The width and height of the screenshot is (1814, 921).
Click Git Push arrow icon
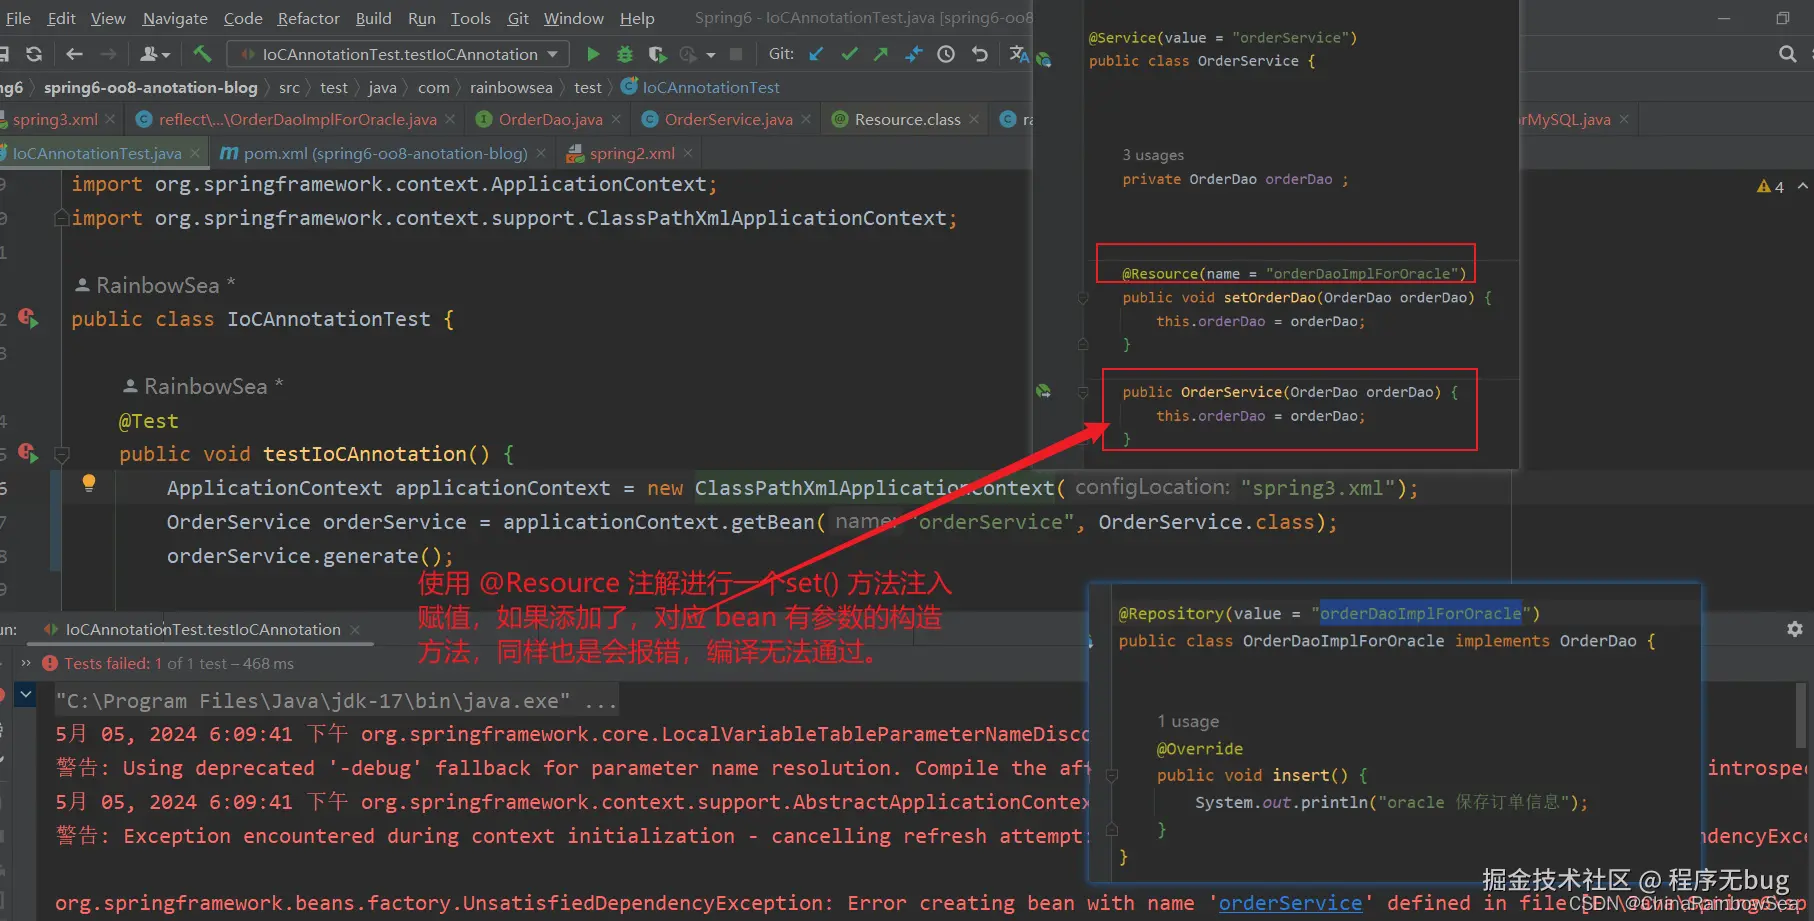[x=881, y=54]
